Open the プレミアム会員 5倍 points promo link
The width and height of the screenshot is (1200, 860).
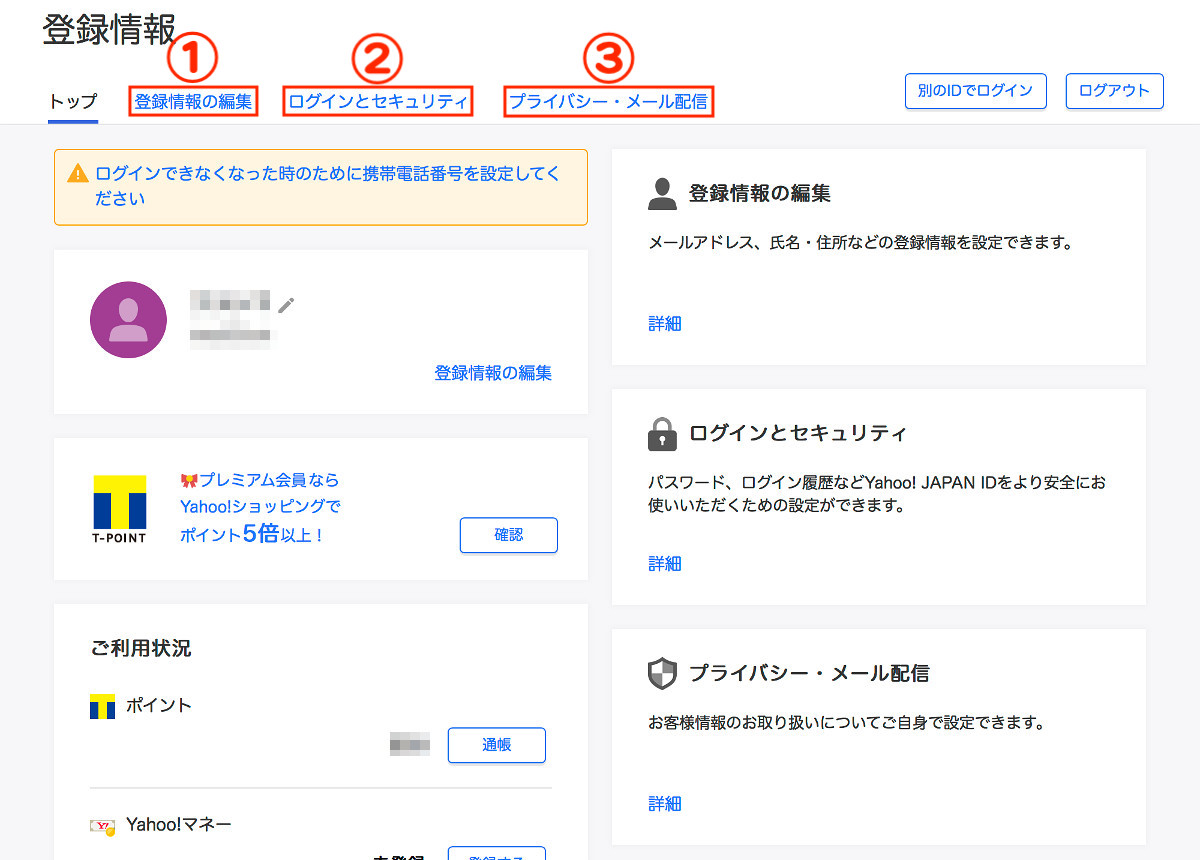click(x=260, y=507)
